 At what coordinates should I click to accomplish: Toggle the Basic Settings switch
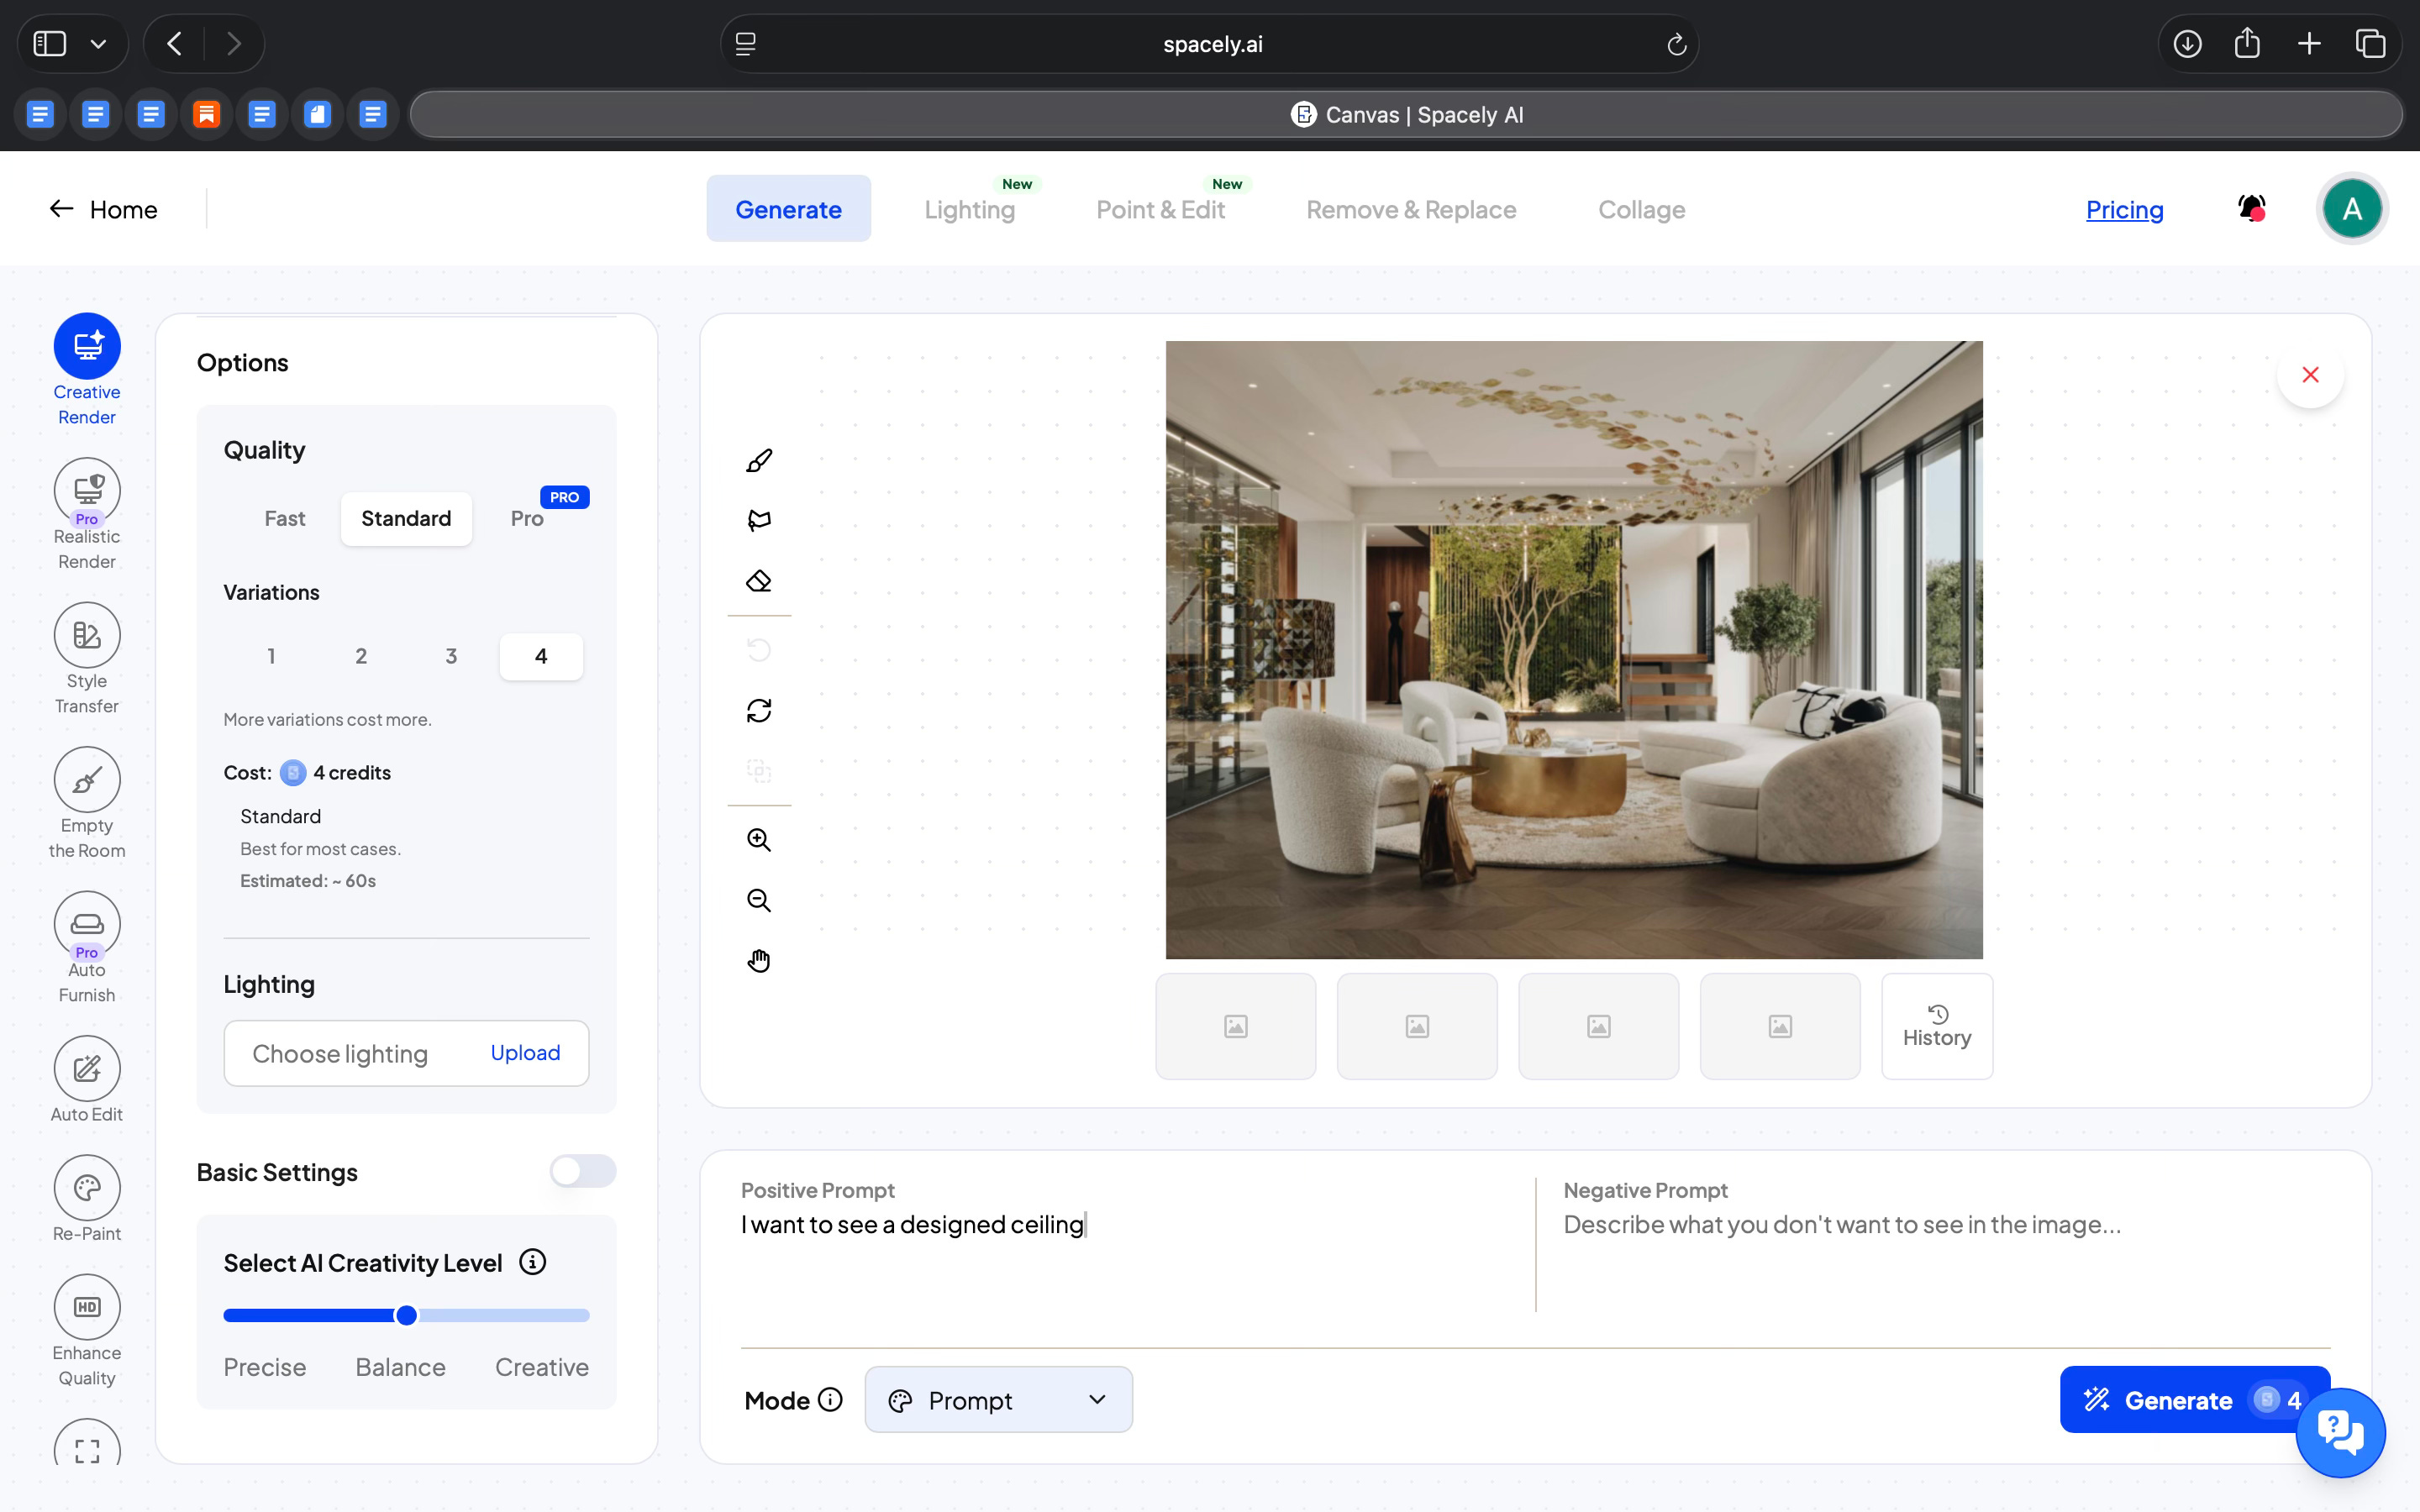582,1171
